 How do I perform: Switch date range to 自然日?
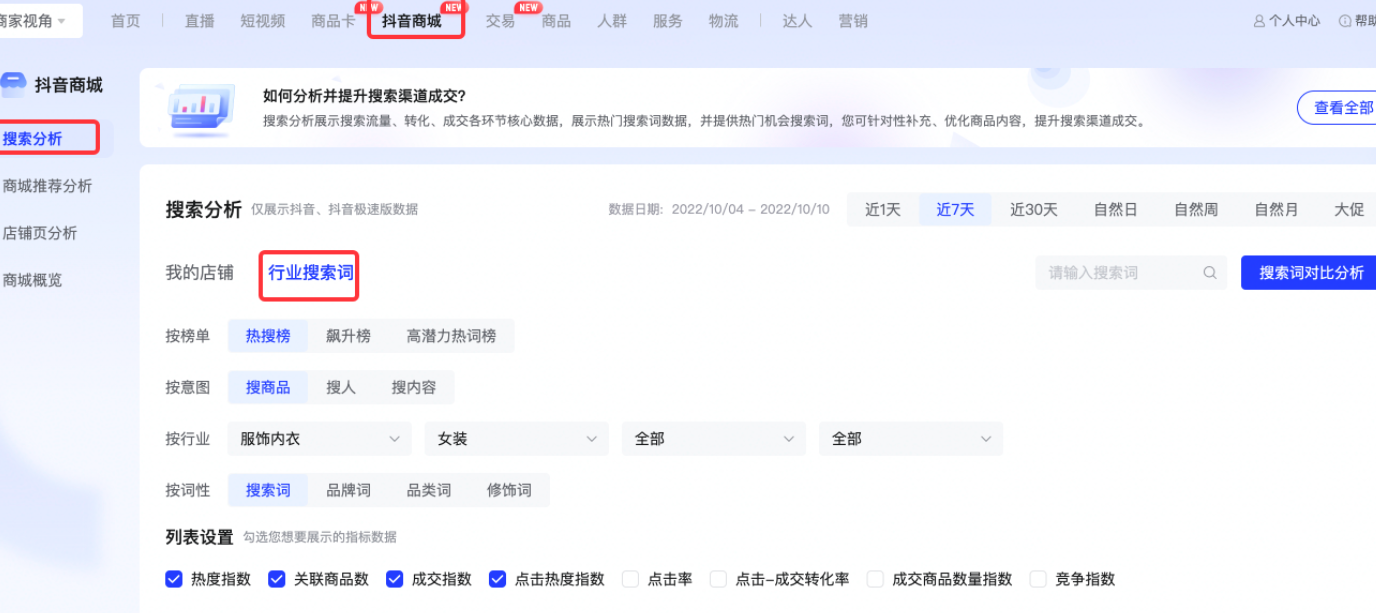[1115, 210]
